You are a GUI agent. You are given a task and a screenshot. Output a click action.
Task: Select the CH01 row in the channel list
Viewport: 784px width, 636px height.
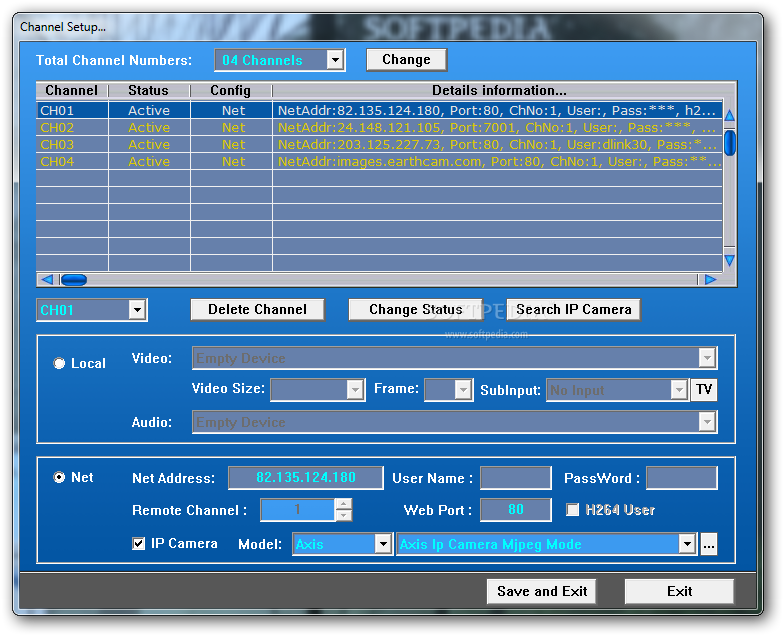(x=379, y=110)
